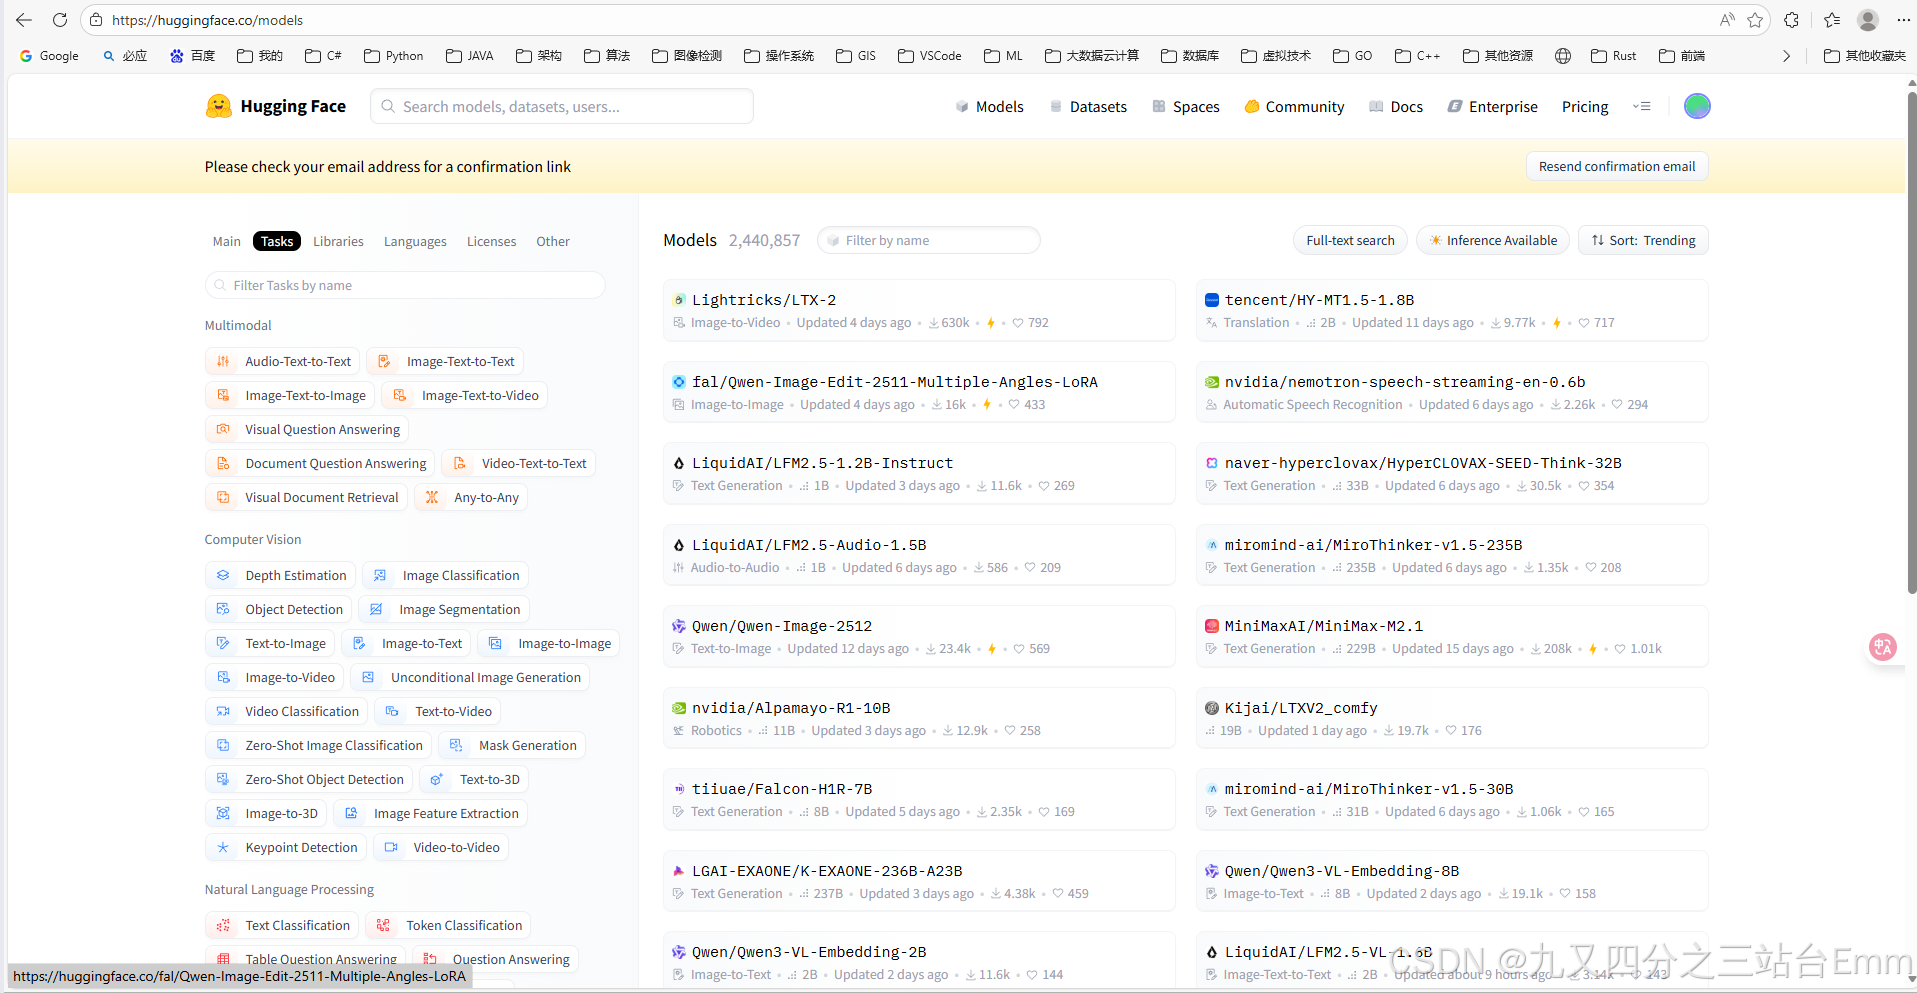This screenshot has width=1917, height=993.
Task: Switch to the Main filter tab
Action: coord(226,241)
